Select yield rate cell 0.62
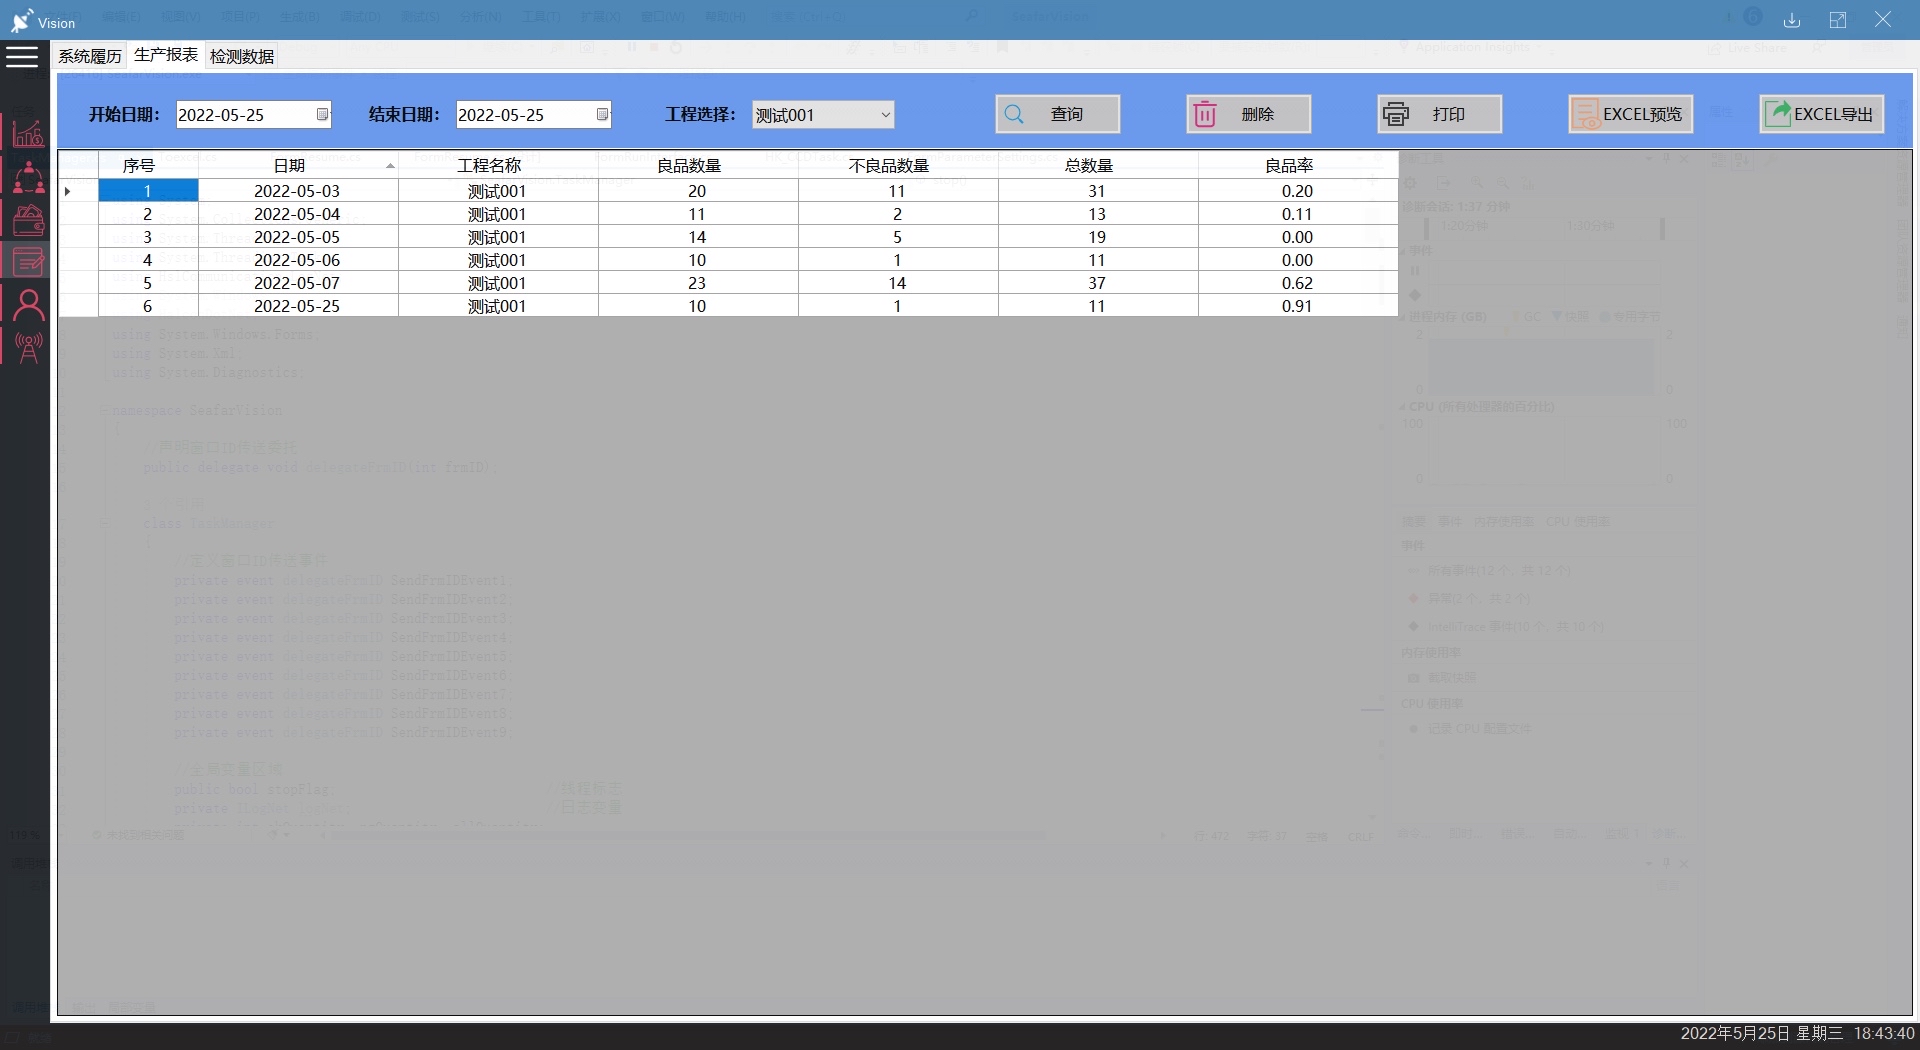The height and width of the screenshot is (1050, 1920). tap(1297, 283)
